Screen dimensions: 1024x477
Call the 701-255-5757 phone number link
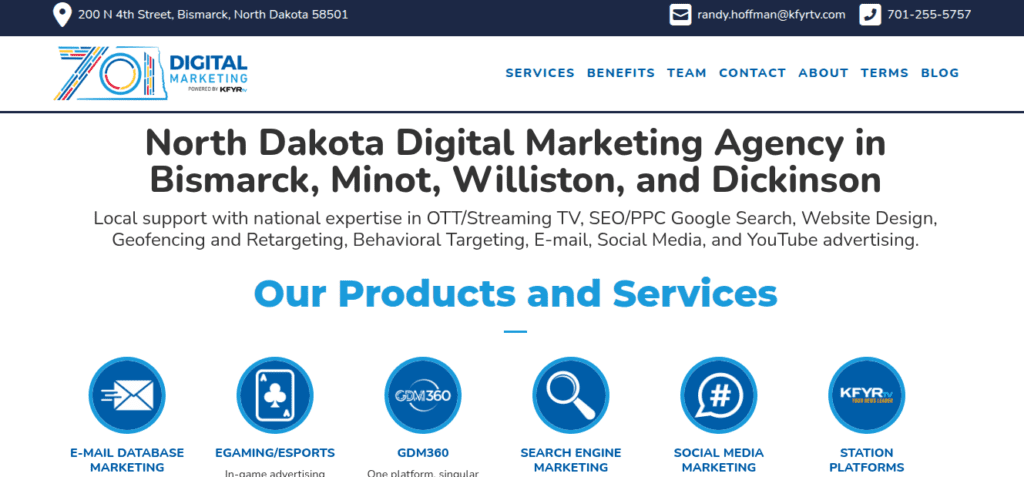(929, 15)
